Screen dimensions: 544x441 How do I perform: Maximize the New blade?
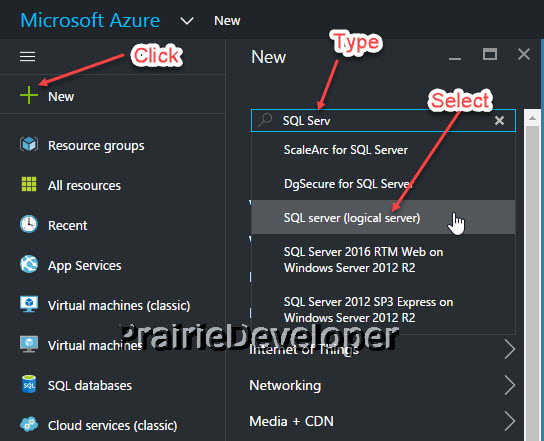(x=490, y=54)
